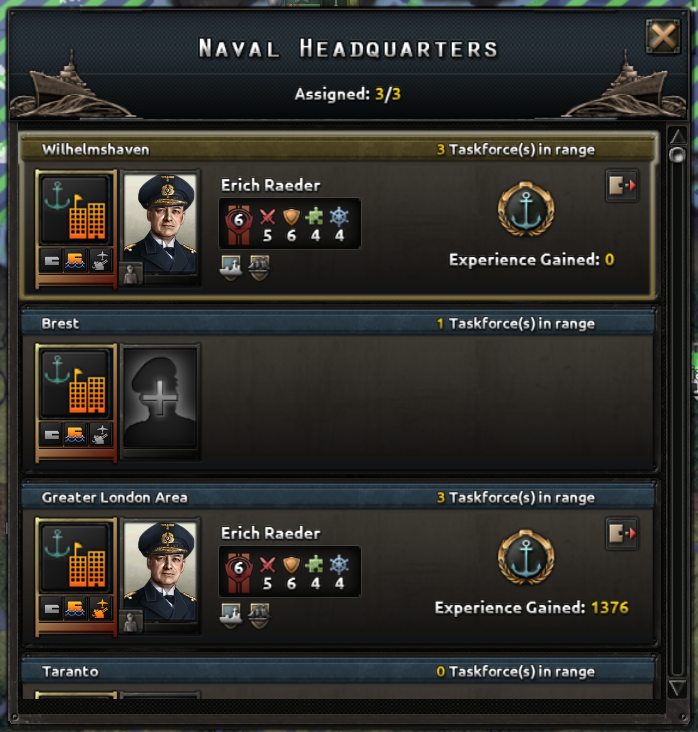698x732 pixels.
Task: Click Erich Raeder's portrait under Wilhelmshaven
Action: pyautogui.click(x=160, y=225)
